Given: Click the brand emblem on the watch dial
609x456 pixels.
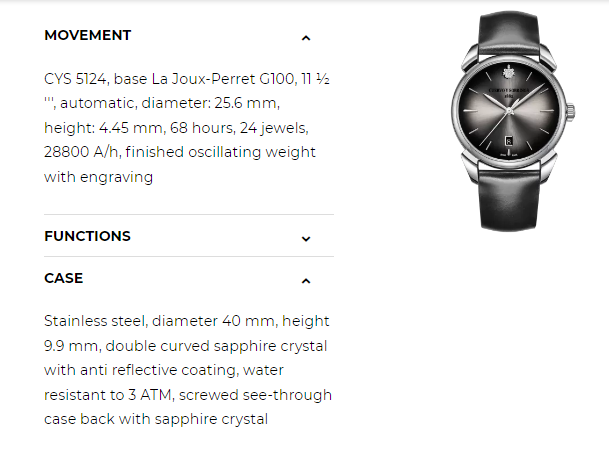Looking at the screenshot, I should pos(508,72).
